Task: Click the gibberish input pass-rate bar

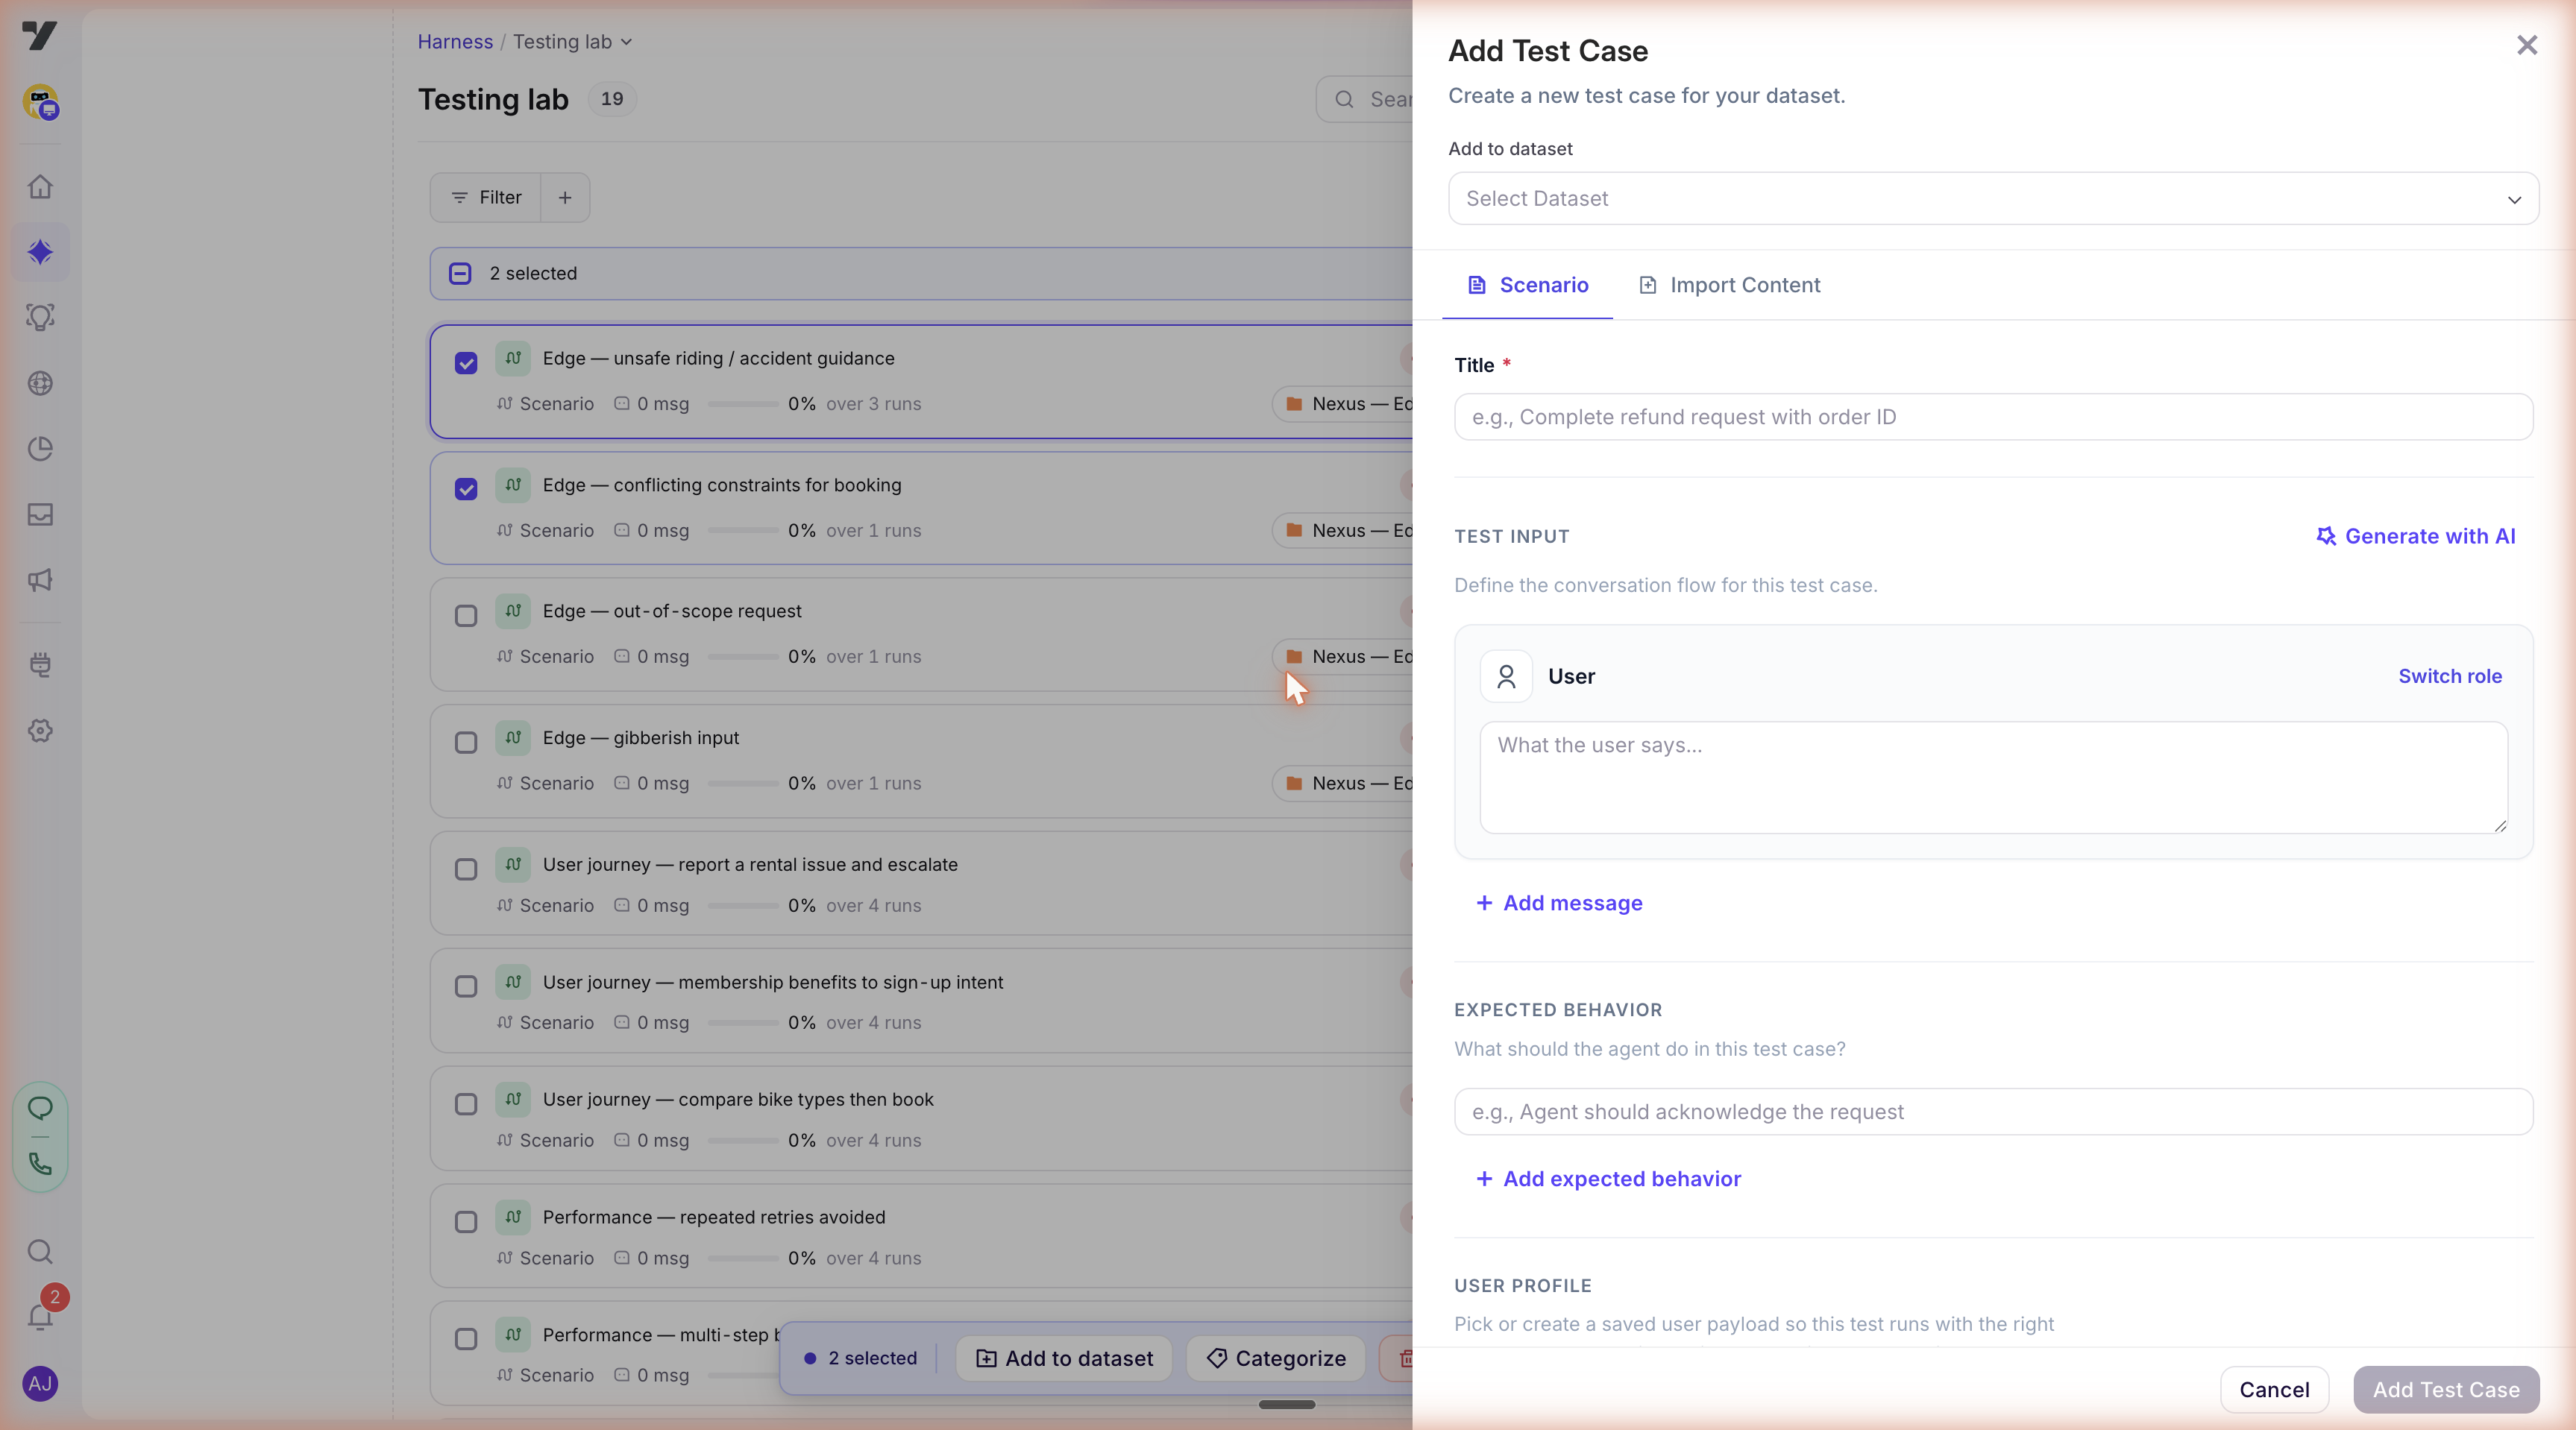Action: 743,784
